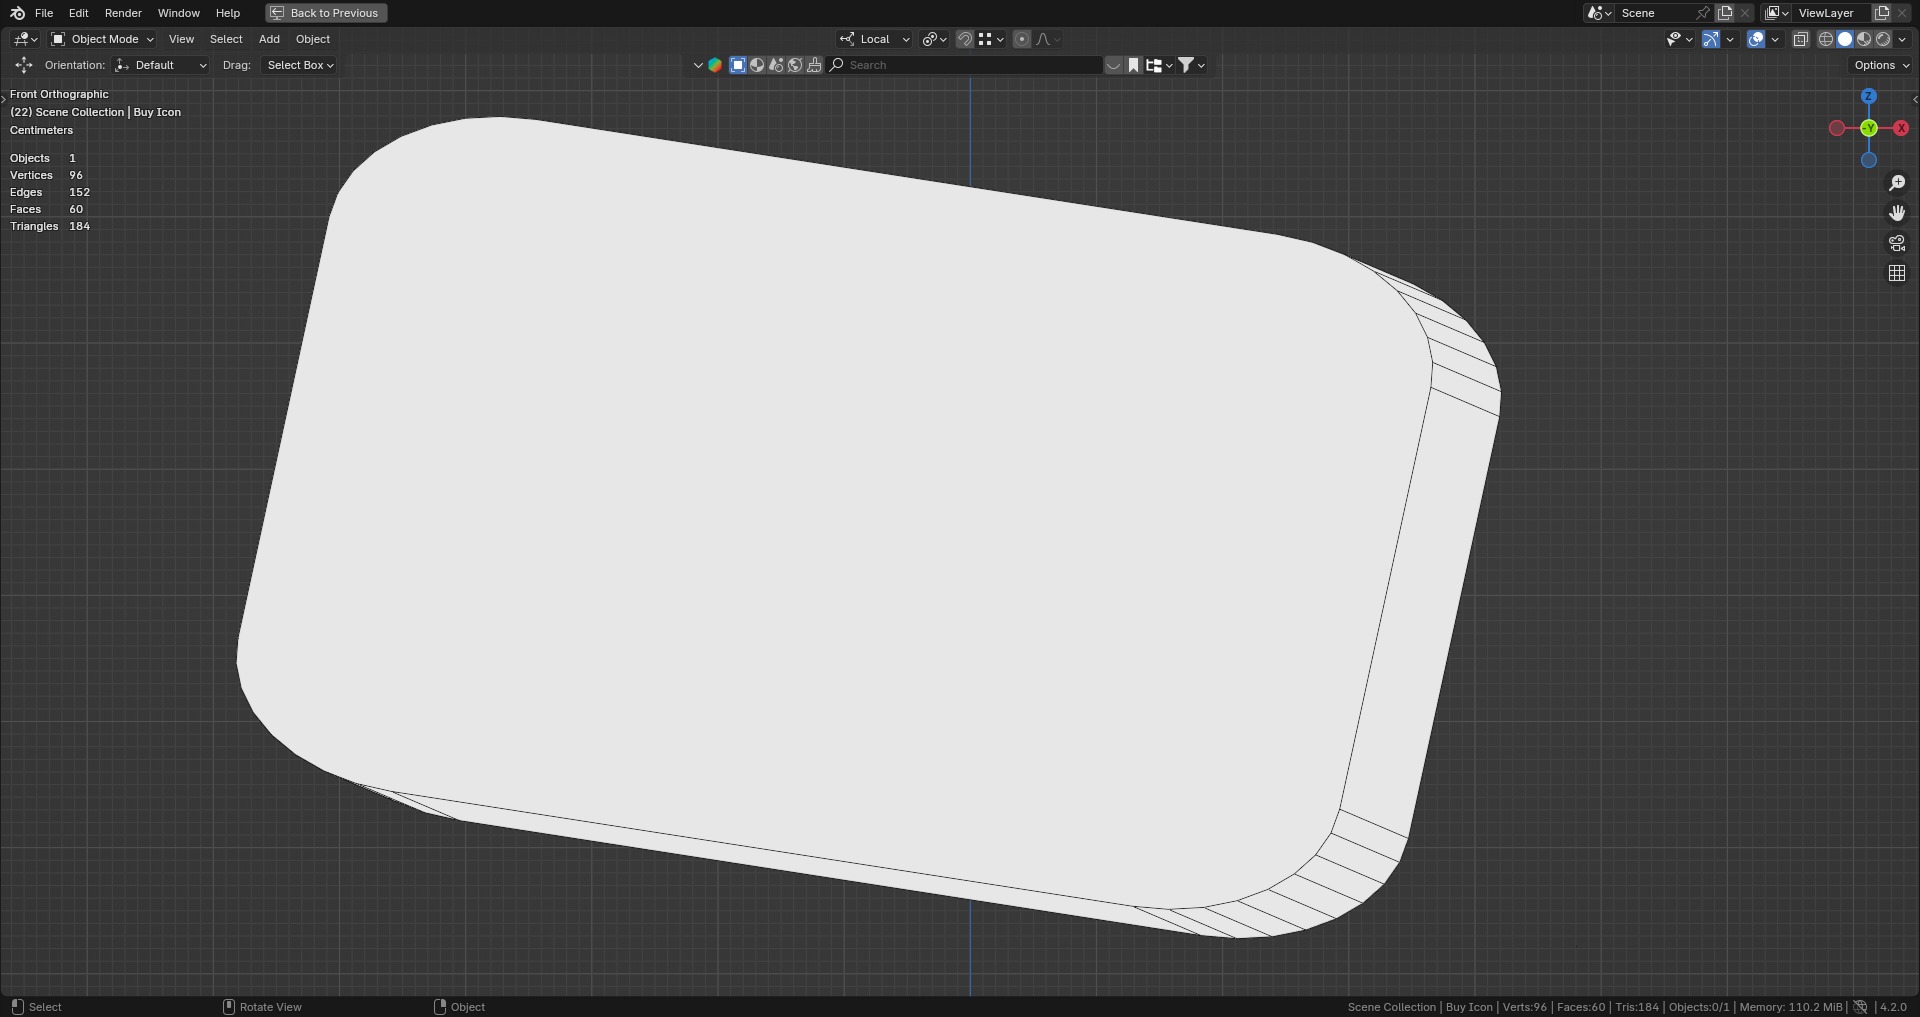This screenshot has width=1920, height=1017.
Task: Toggle the brush asset filter
Action: [x=814, y=65]
